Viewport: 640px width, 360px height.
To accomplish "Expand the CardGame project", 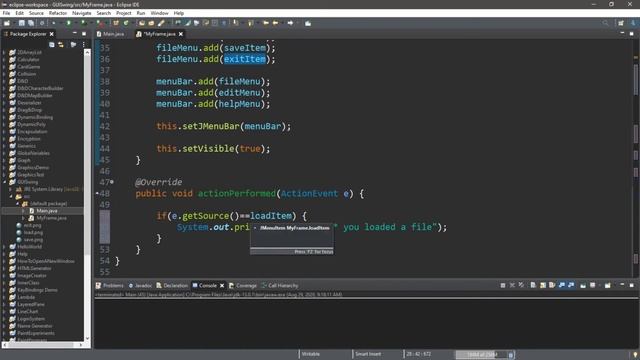I will (x=4, y=67).
